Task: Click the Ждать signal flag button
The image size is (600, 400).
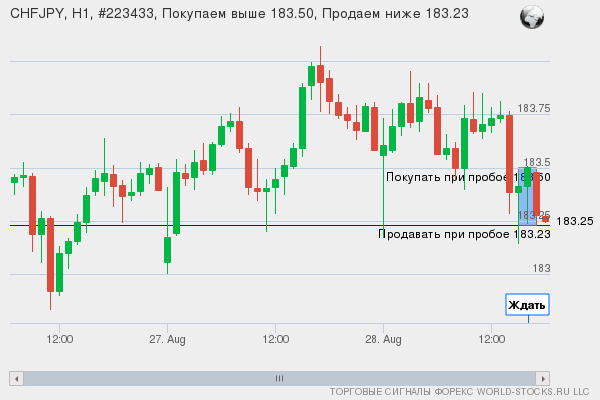Action: click(527, 305)
